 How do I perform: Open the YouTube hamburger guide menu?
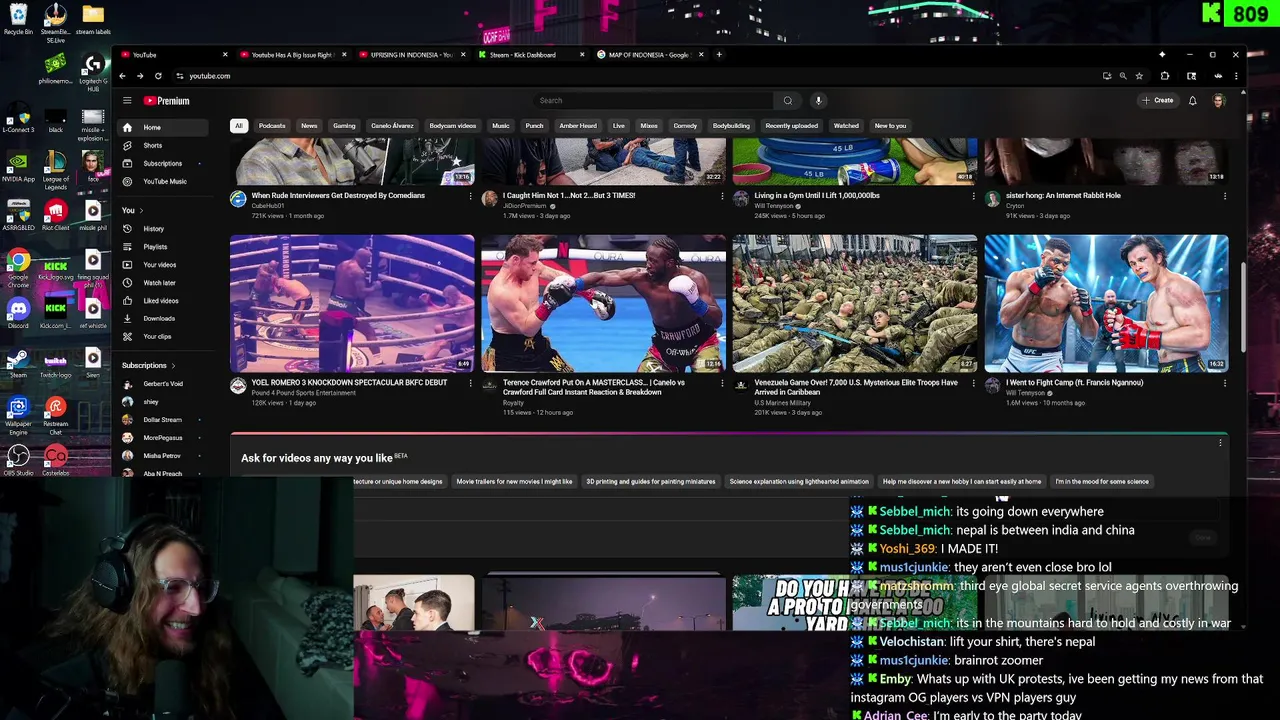point(127,101)
